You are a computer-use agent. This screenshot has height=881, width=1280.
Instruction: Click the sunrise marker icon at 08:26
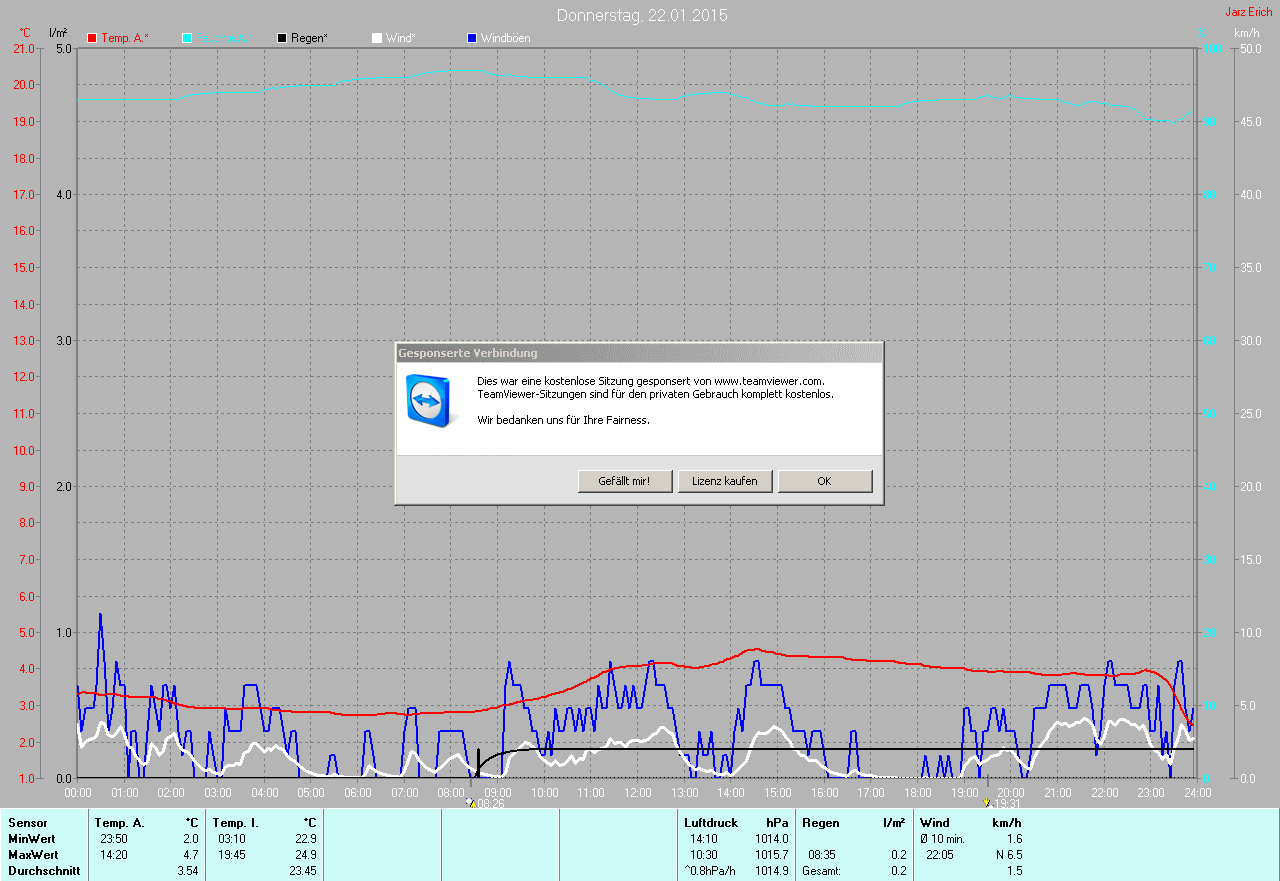472,802
